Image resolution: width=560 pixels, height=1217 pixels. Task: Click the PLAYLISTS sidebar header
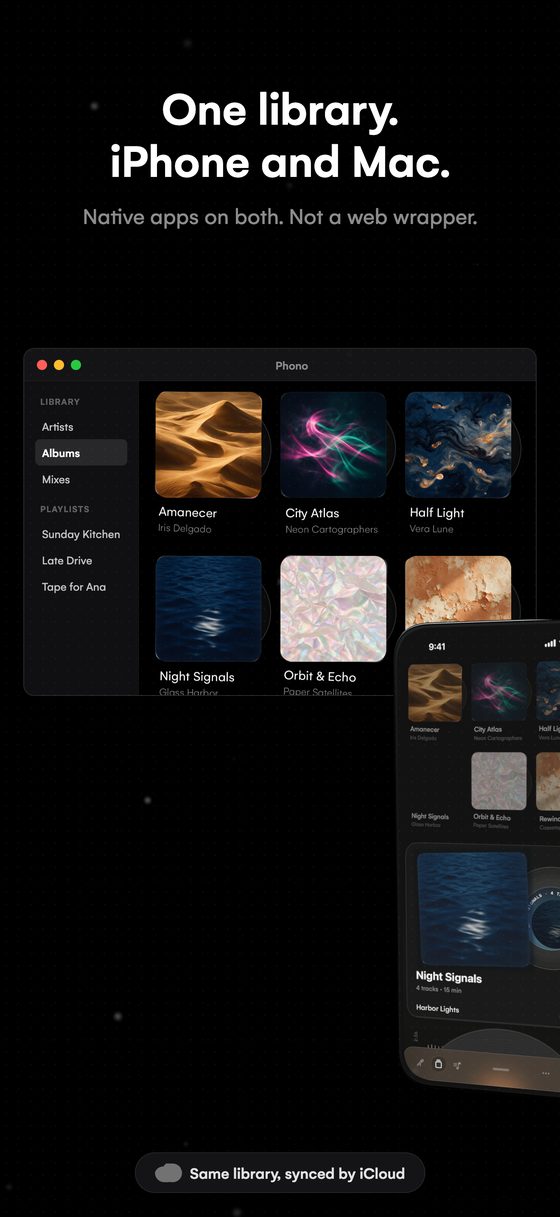65,509
